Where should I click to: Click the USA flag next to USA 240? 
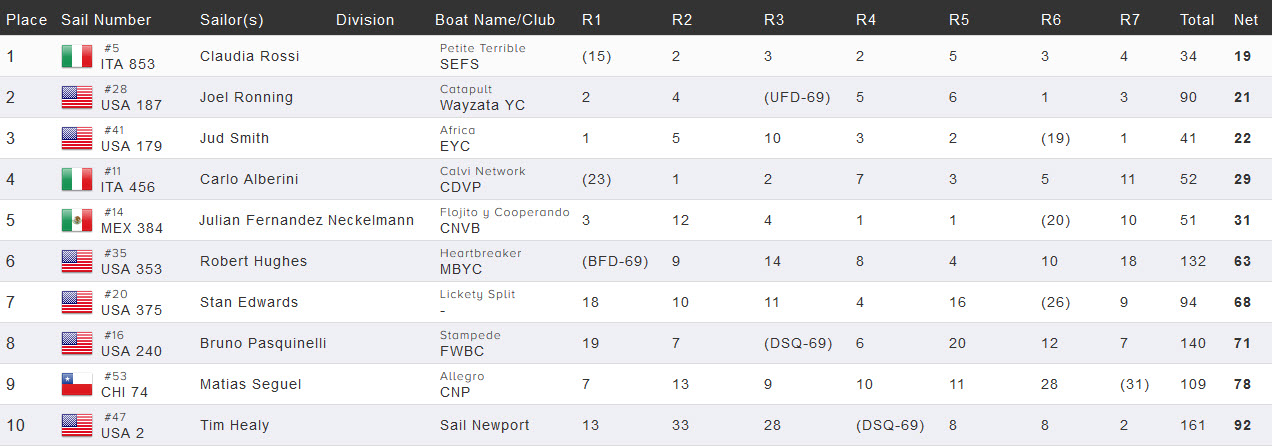point(77,343)
